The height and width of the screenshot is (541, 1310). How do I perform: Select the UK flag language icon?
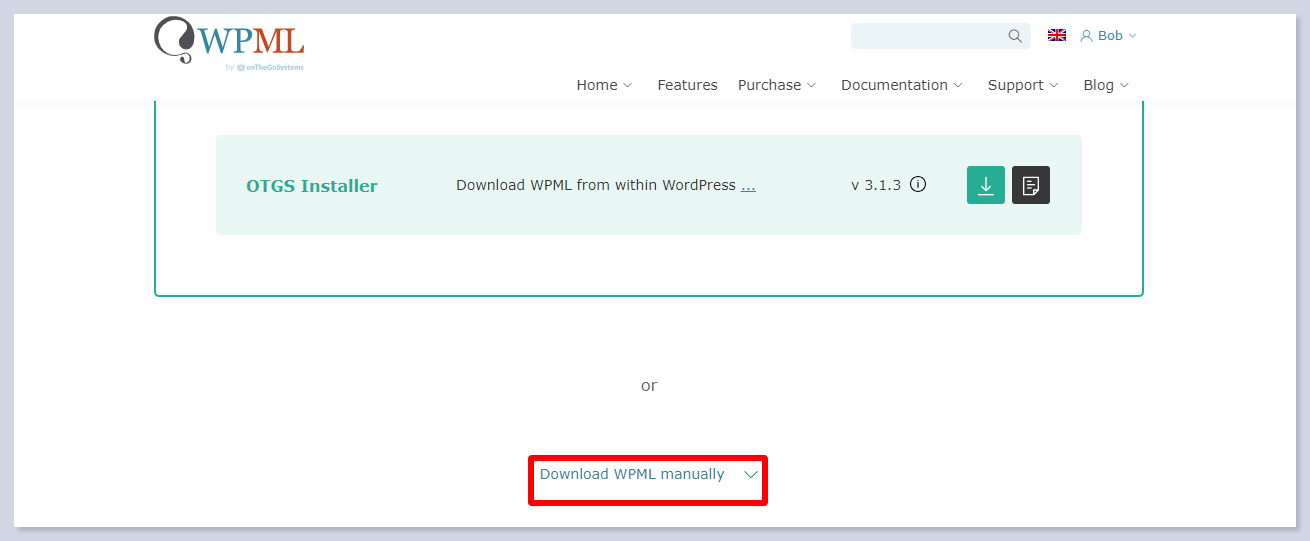[x=1056, y=35]
